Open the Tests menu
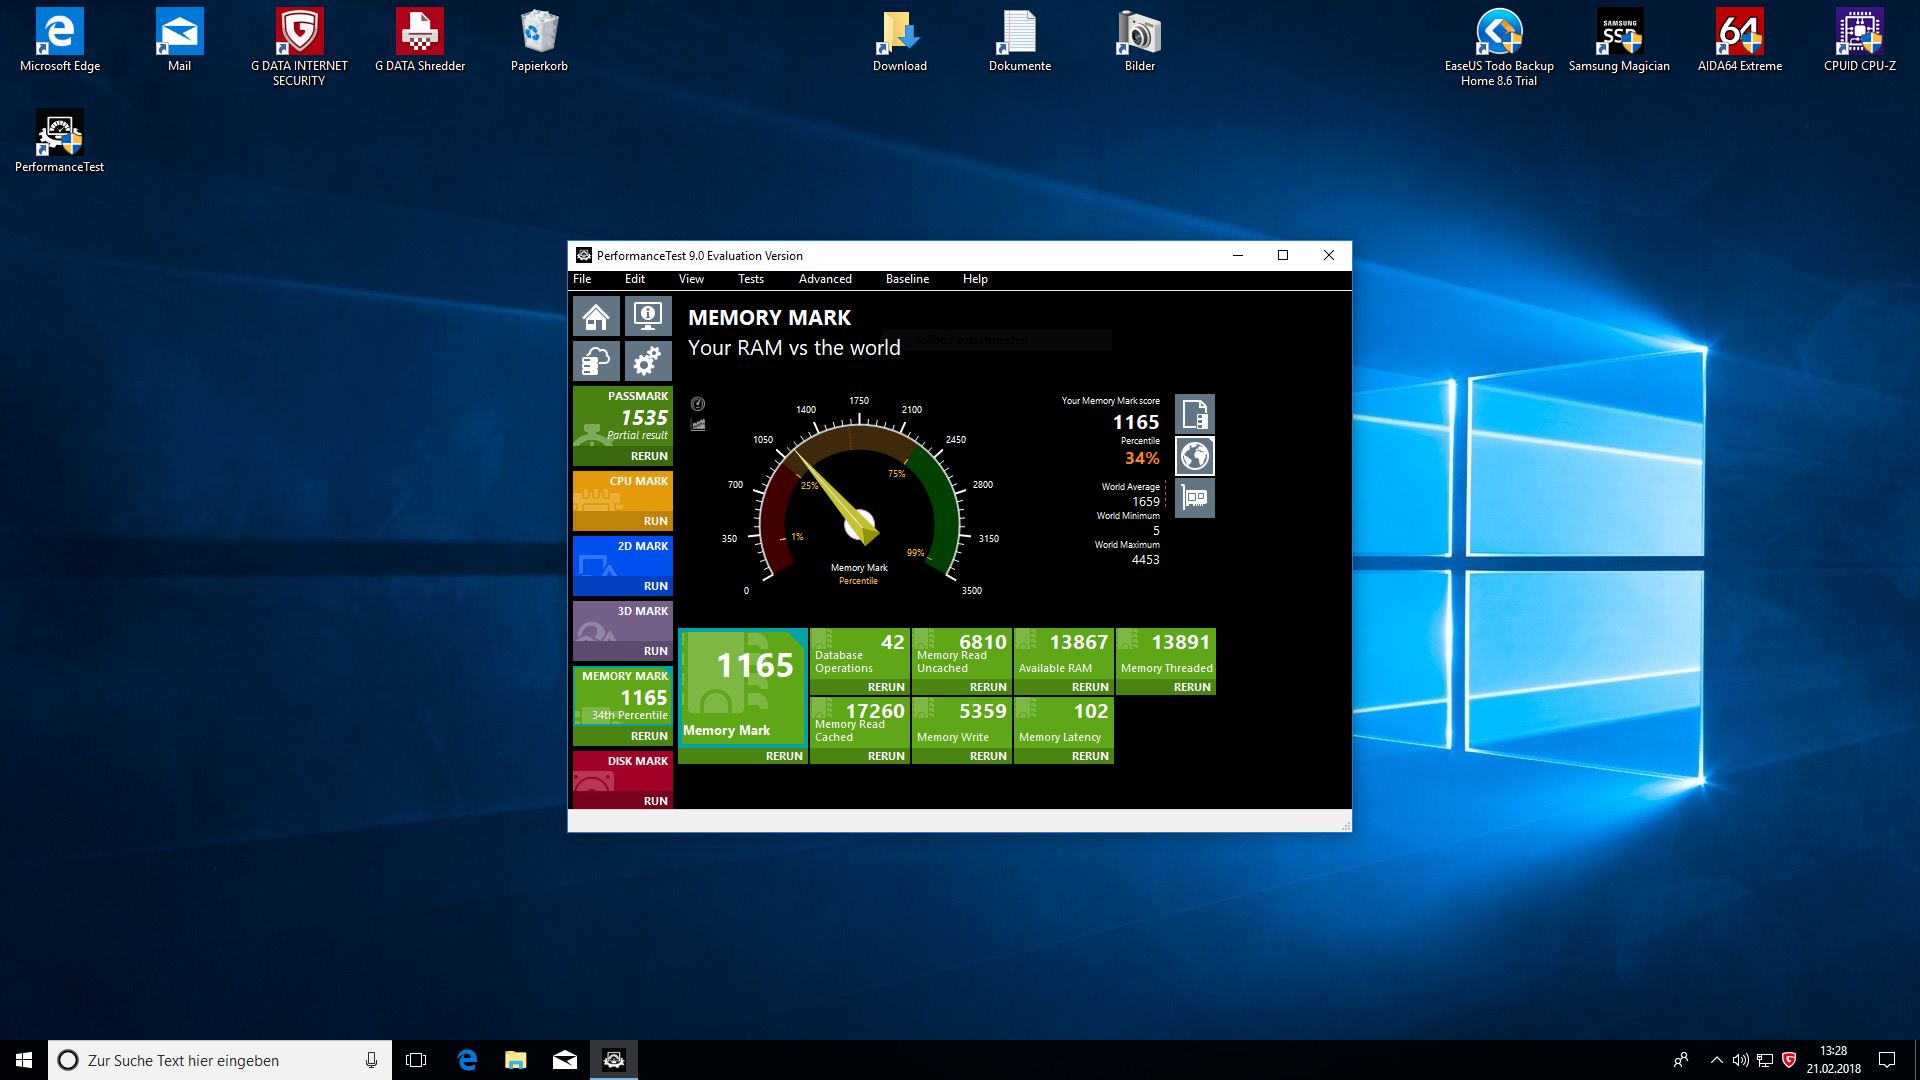The image size is (1920, 1080). [750, 279]
